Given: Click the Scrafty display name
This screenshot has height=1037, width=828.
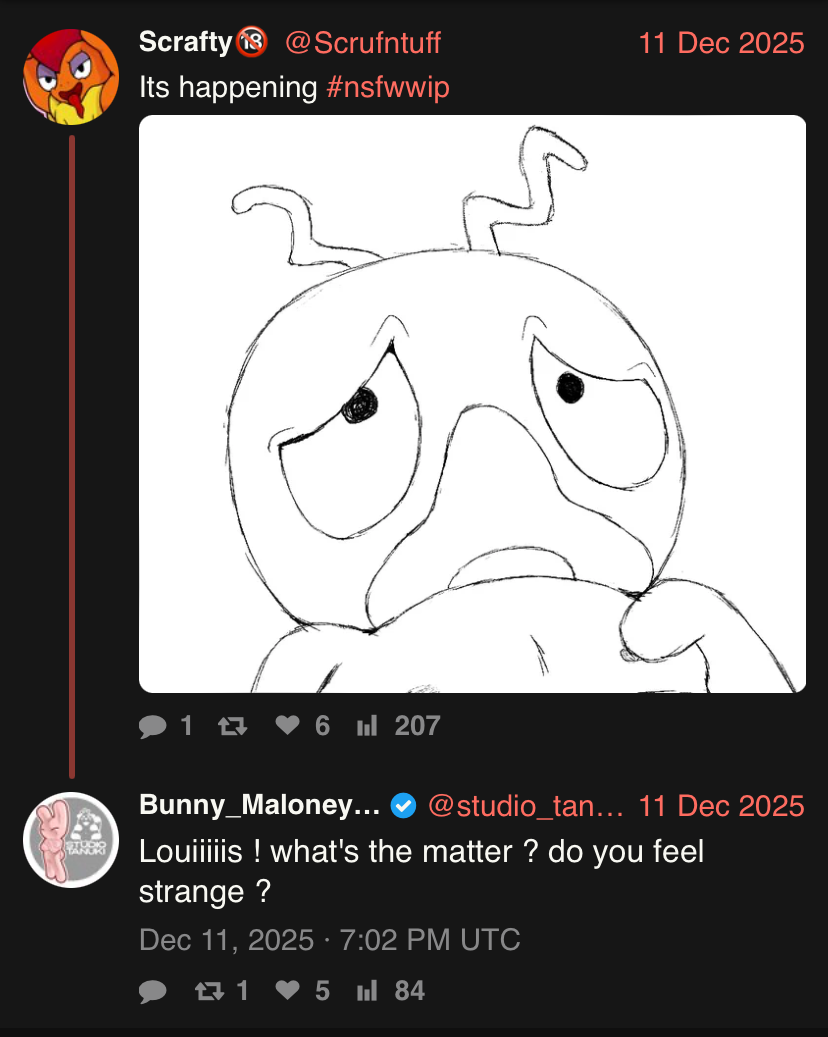Looking at the screenshot, I should pos(185,43).
